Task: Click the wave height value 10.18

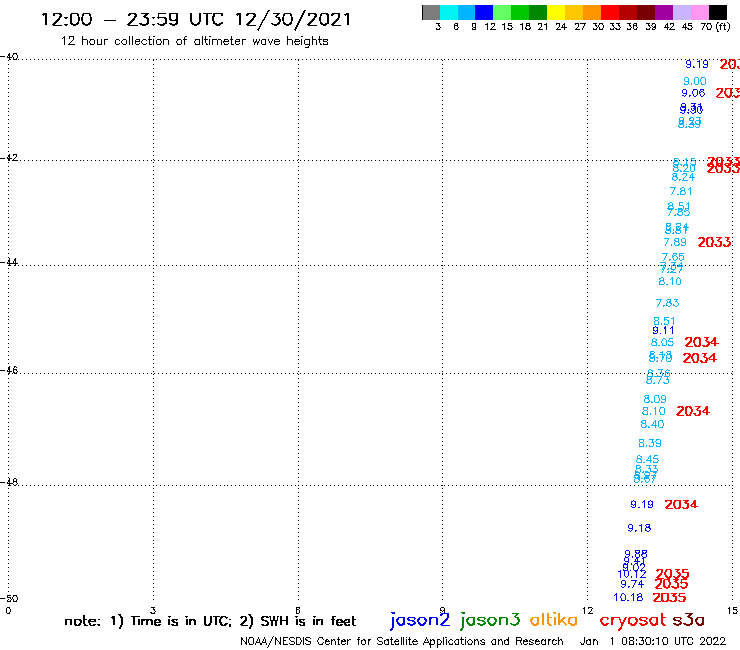Action: 628,598
